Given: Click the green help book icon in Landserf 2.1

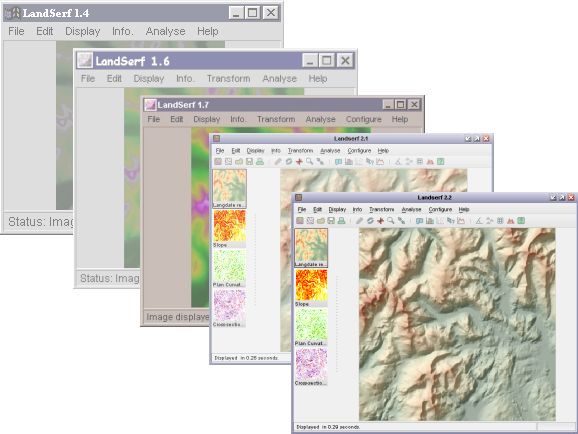Looking at the screenshot, I should [x=441, y=162].
